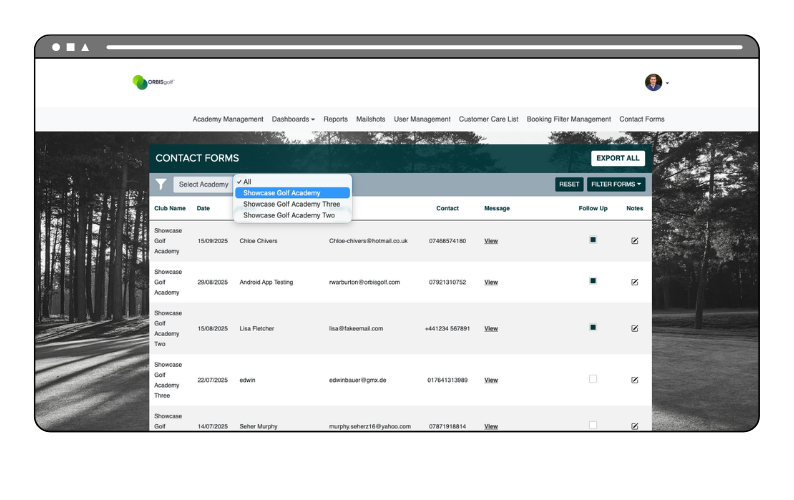Click the Notes column header
This screenshot has height=500, width=794.
click(x=634, y=208)
